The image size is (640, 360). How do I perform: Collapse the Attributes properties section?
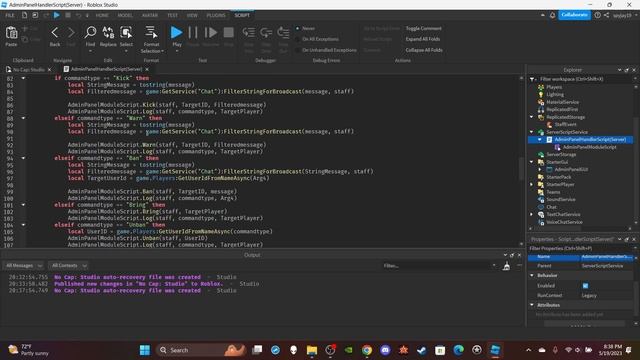[x=532, y=305]
